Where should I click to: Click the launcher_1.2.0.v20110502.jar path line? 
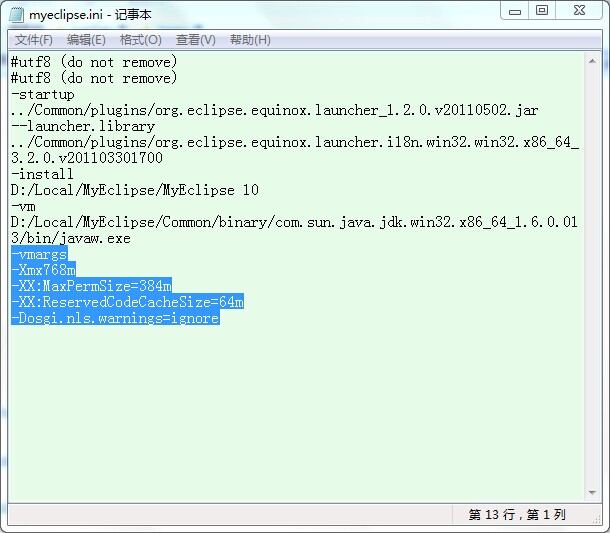(275, 110)
